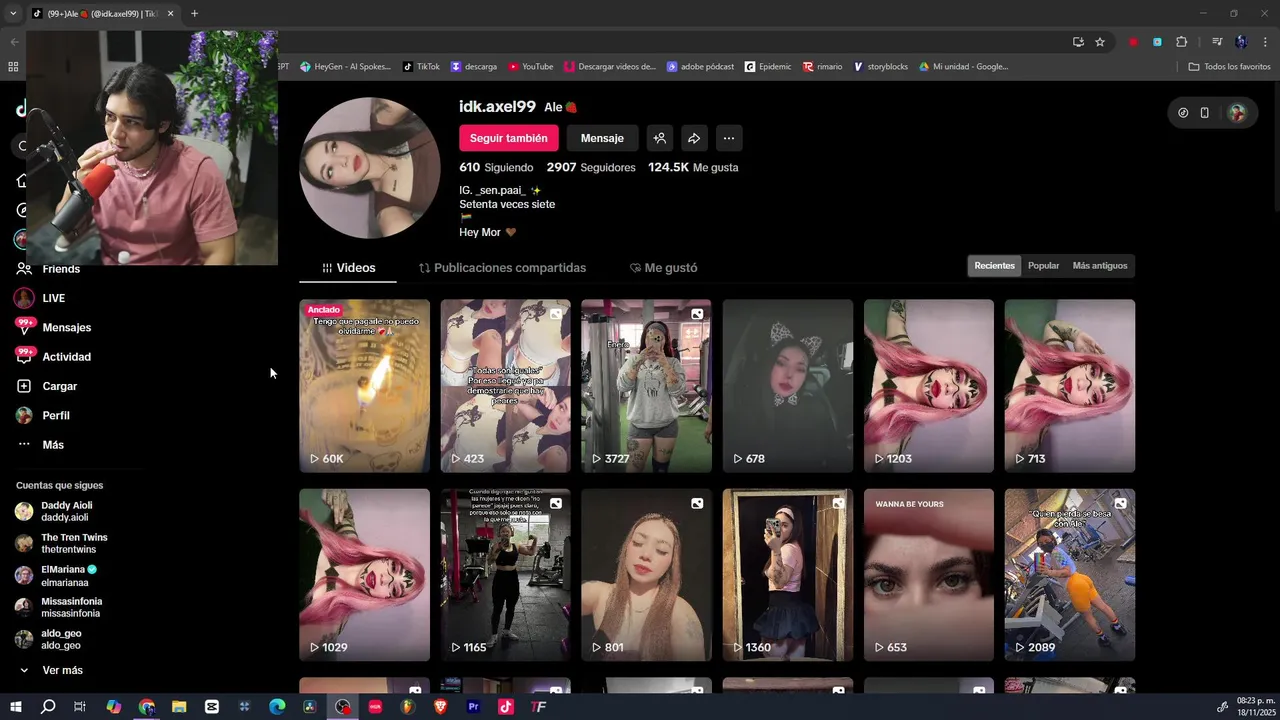This screenshot has width=1280, height=720.
Task: Open Todos los favoritos folder
Action: [x=1229, y=67]
